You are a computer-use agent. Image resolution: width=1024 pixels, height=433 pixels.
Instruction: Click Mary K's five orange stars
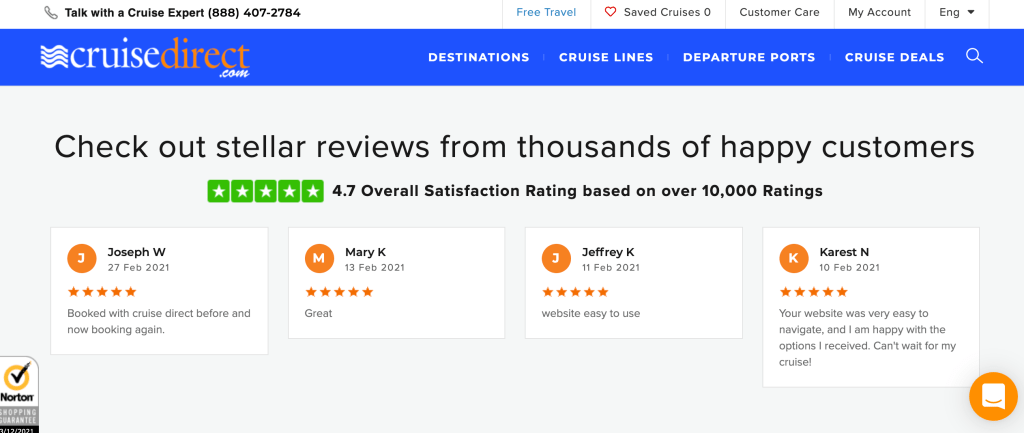(339, 292)
